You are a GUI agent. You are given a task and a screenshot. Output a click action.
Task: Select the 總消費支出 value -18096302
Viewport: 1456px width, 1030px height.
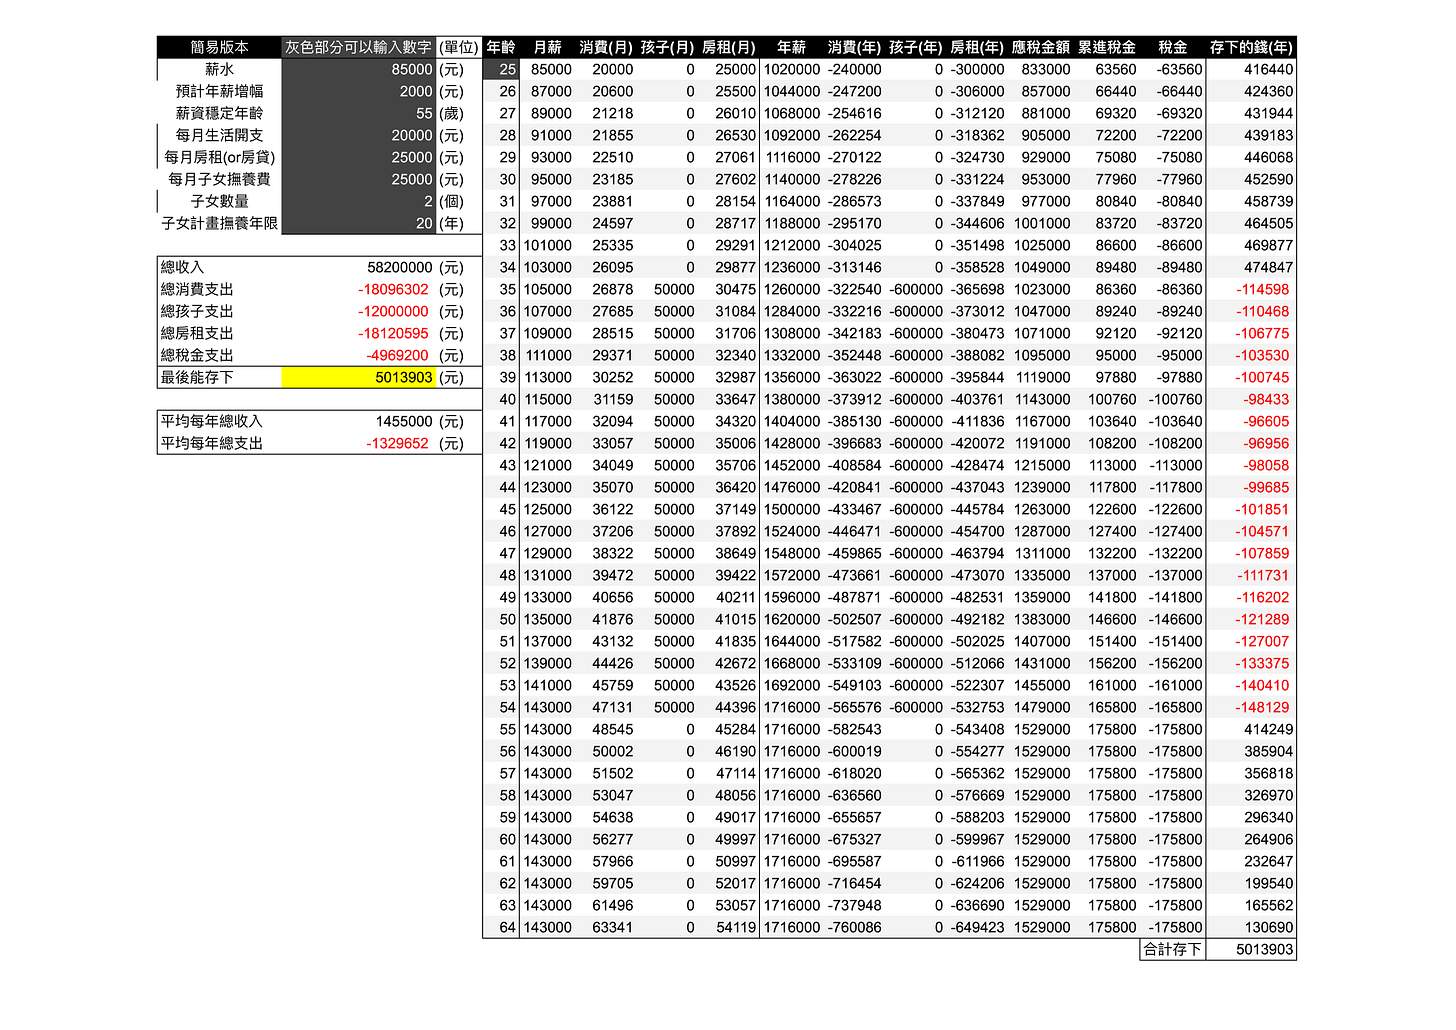point(394,289)
